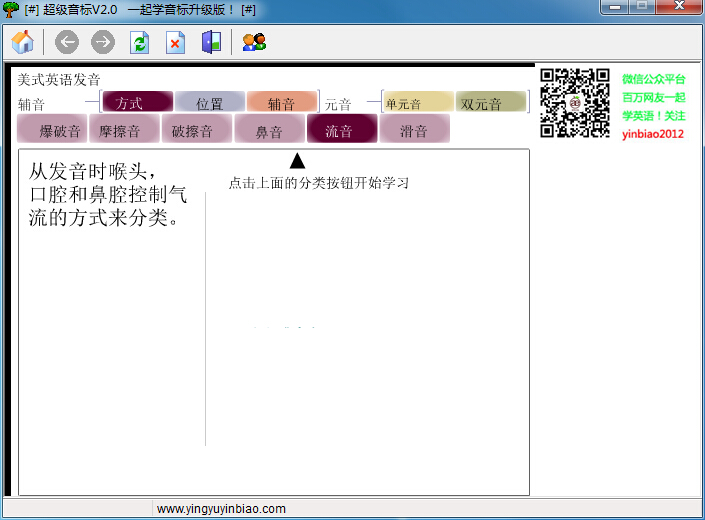Open the 双元音 vowel category

491,102
